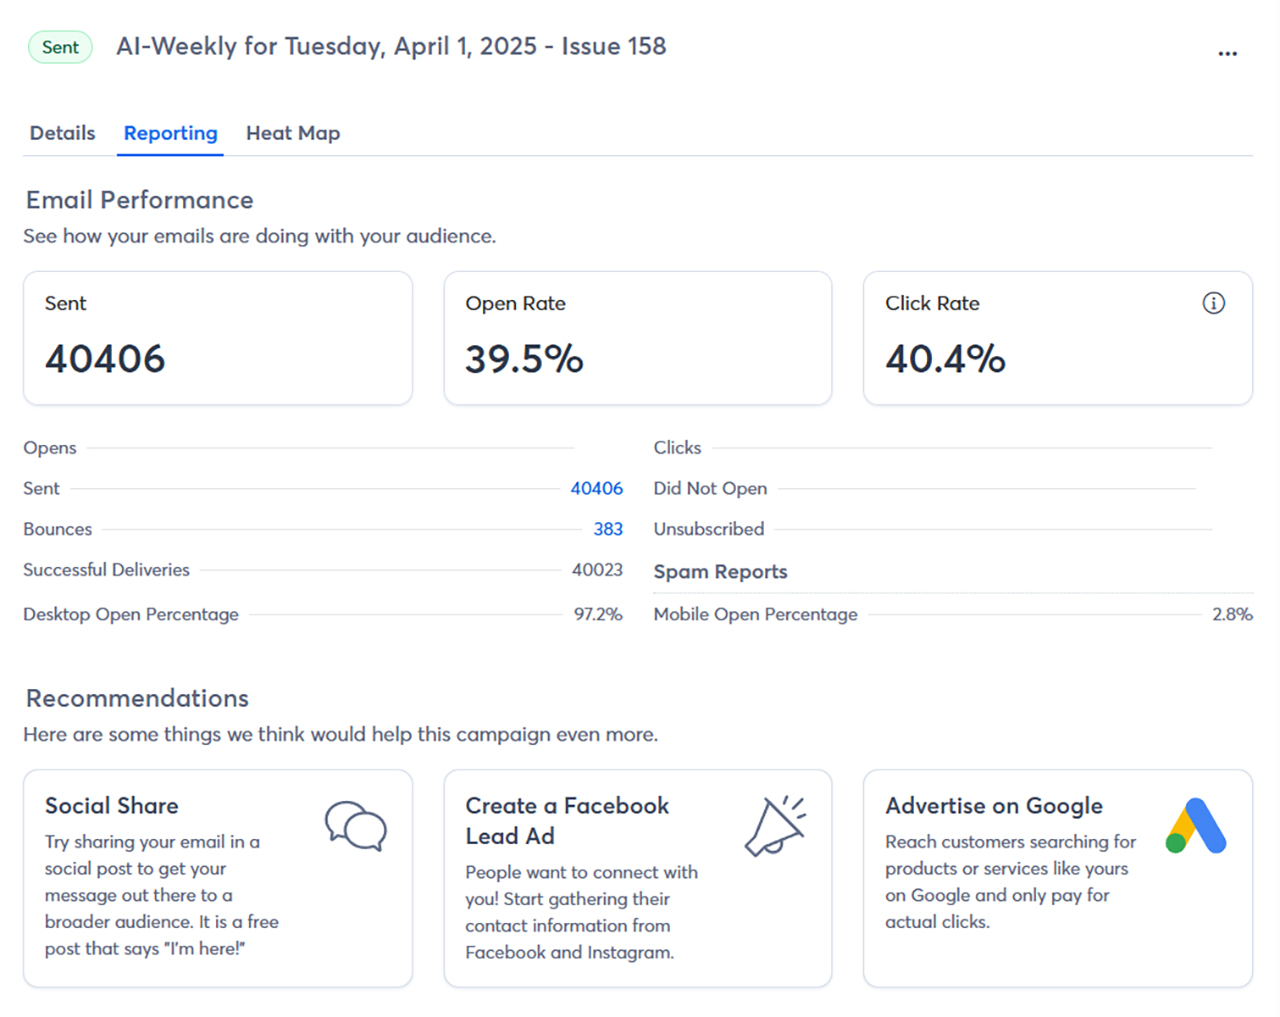Click the Click Rate info icon

click(1213, 303)
